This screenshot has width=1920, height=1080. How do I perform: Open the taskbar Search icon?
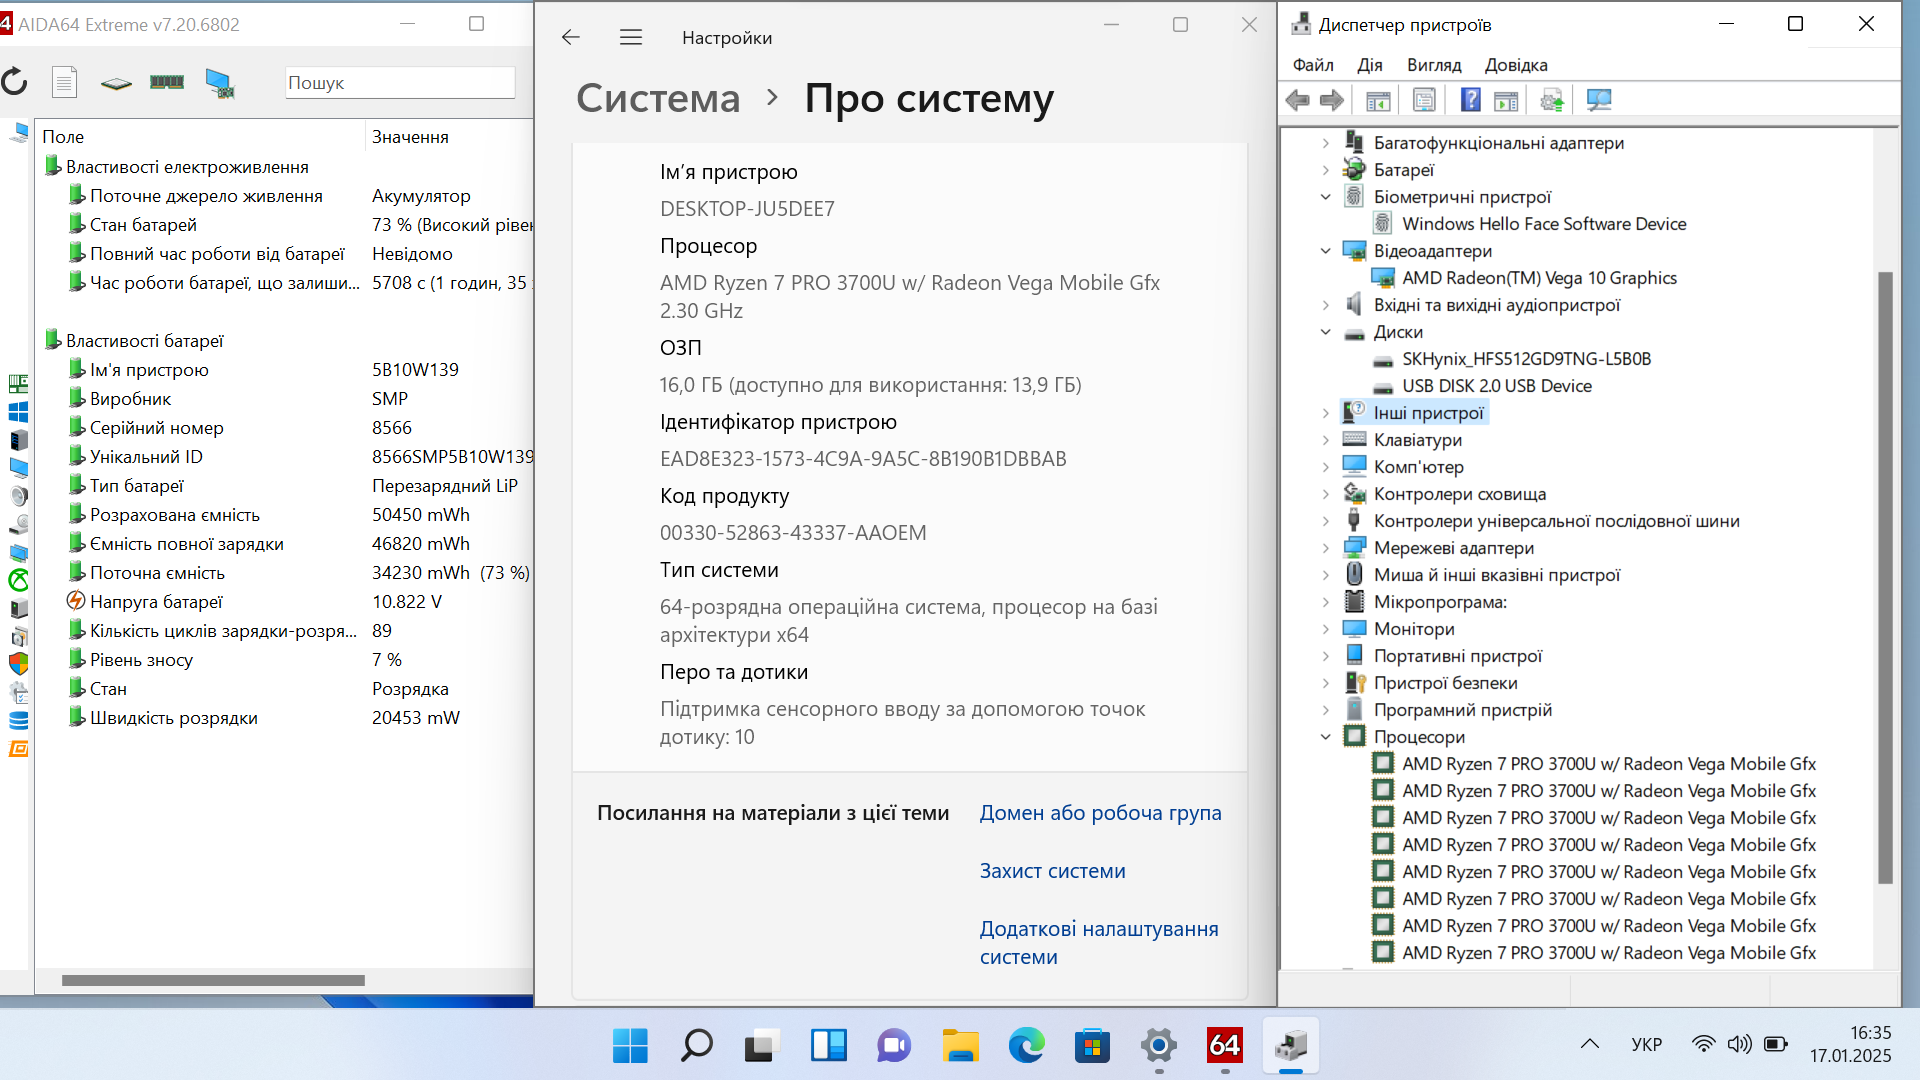tap(696, 1046)
